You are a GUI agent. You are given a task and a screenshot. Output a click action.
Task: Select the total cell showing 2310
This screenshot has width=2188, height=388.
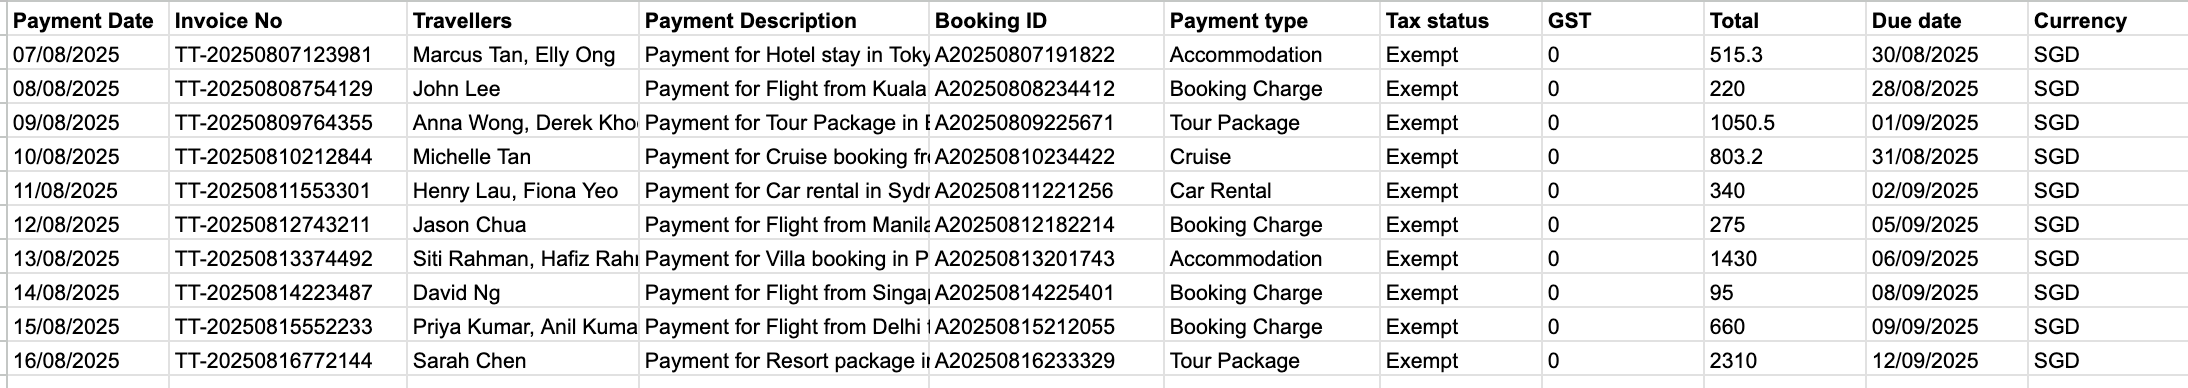pyautogui.click(x=1785, y=361)
